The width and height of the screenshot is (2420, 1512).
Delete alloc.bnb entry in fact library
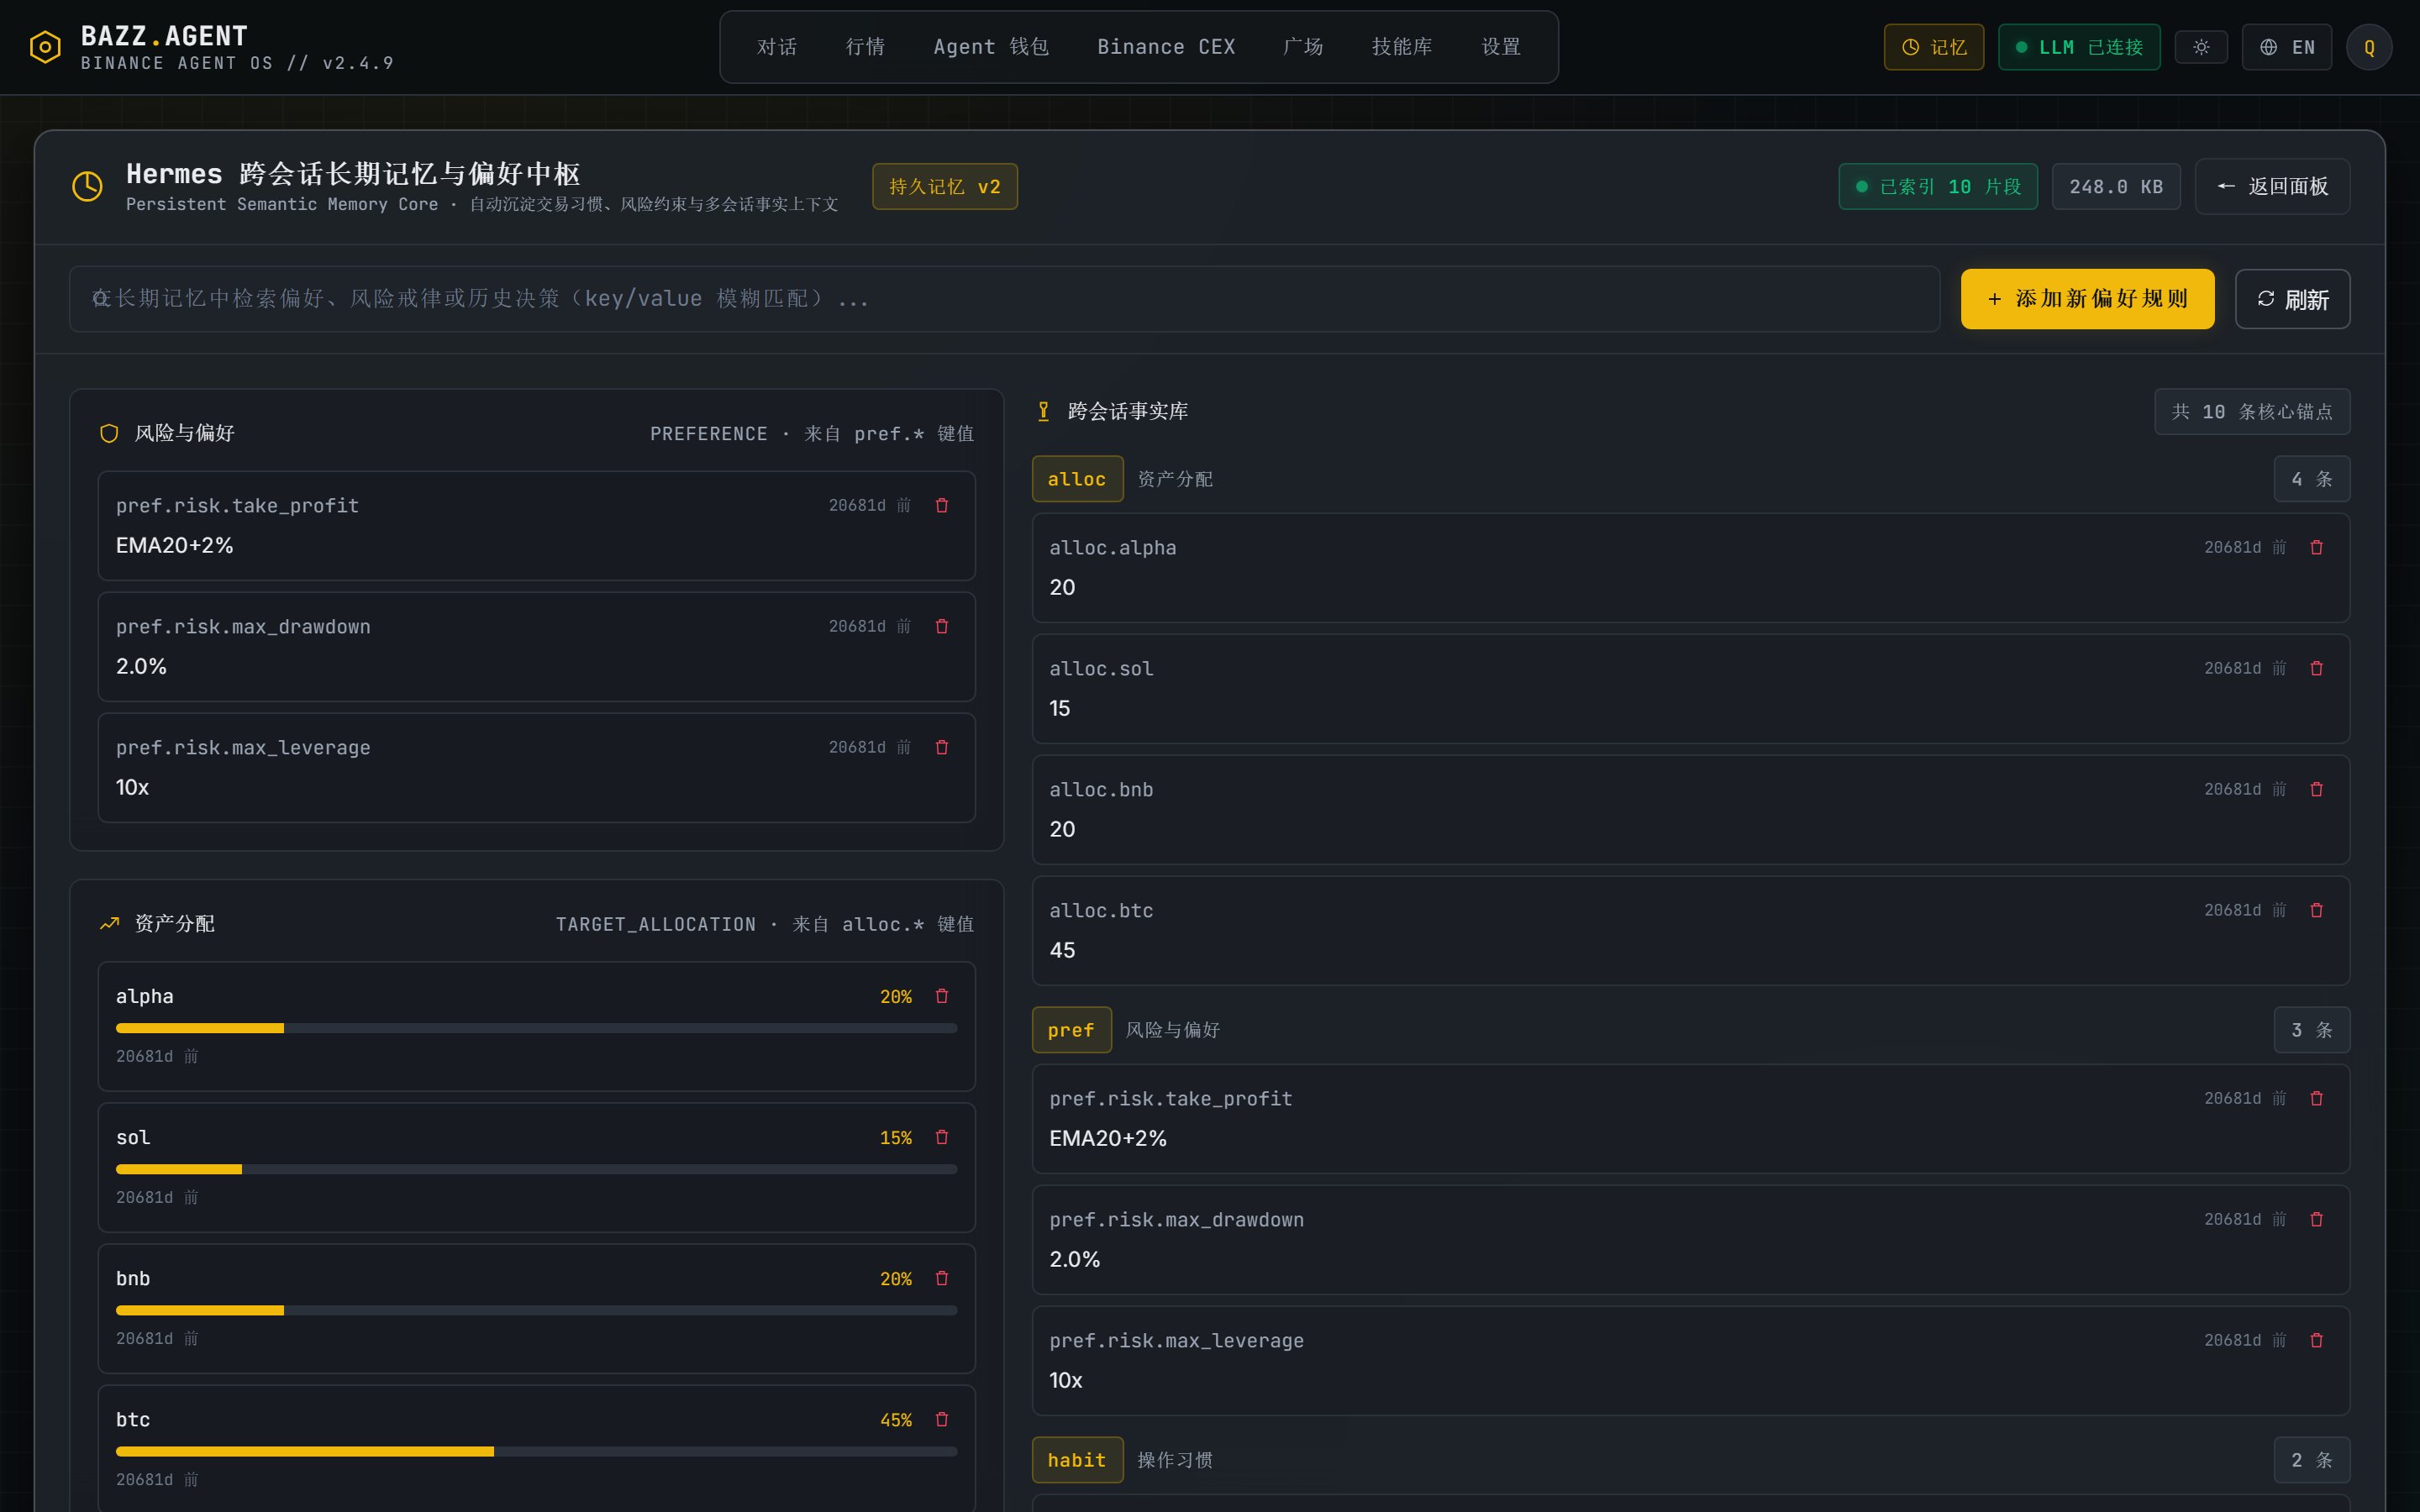(x=2316, y=789)
